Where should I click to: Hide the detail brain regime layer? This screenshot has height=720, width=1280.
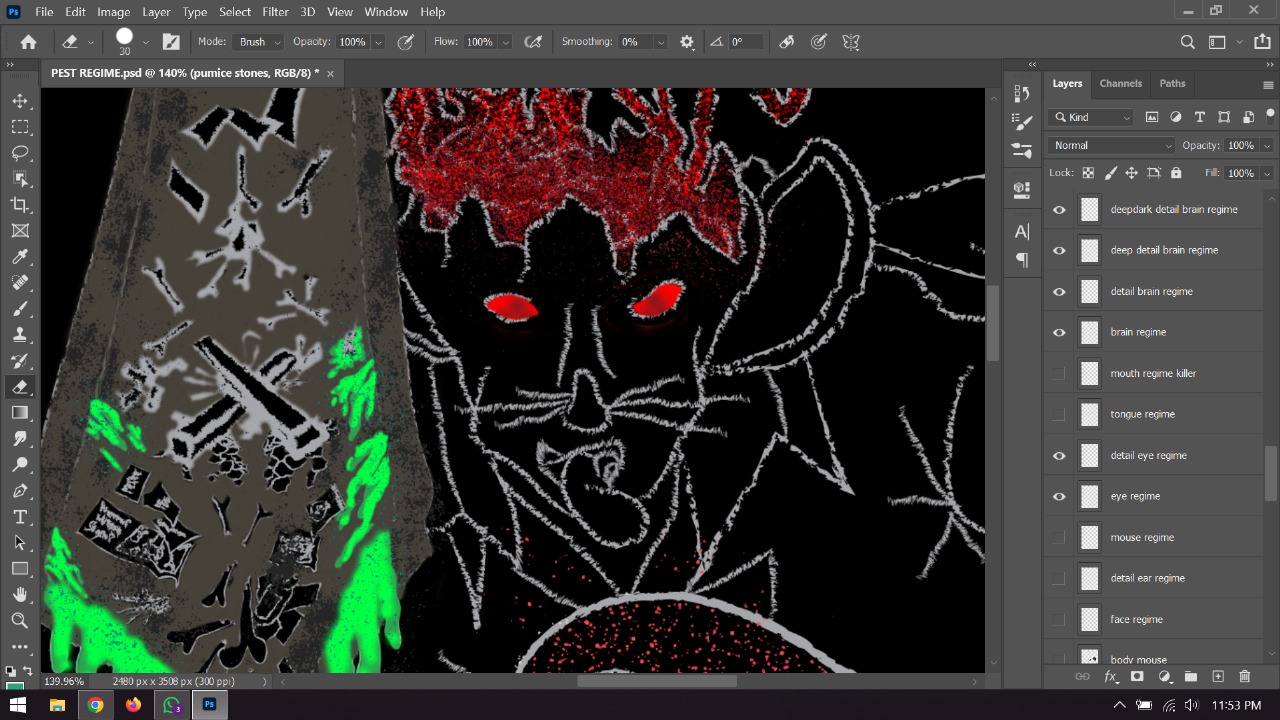[x=1059, y=292]
